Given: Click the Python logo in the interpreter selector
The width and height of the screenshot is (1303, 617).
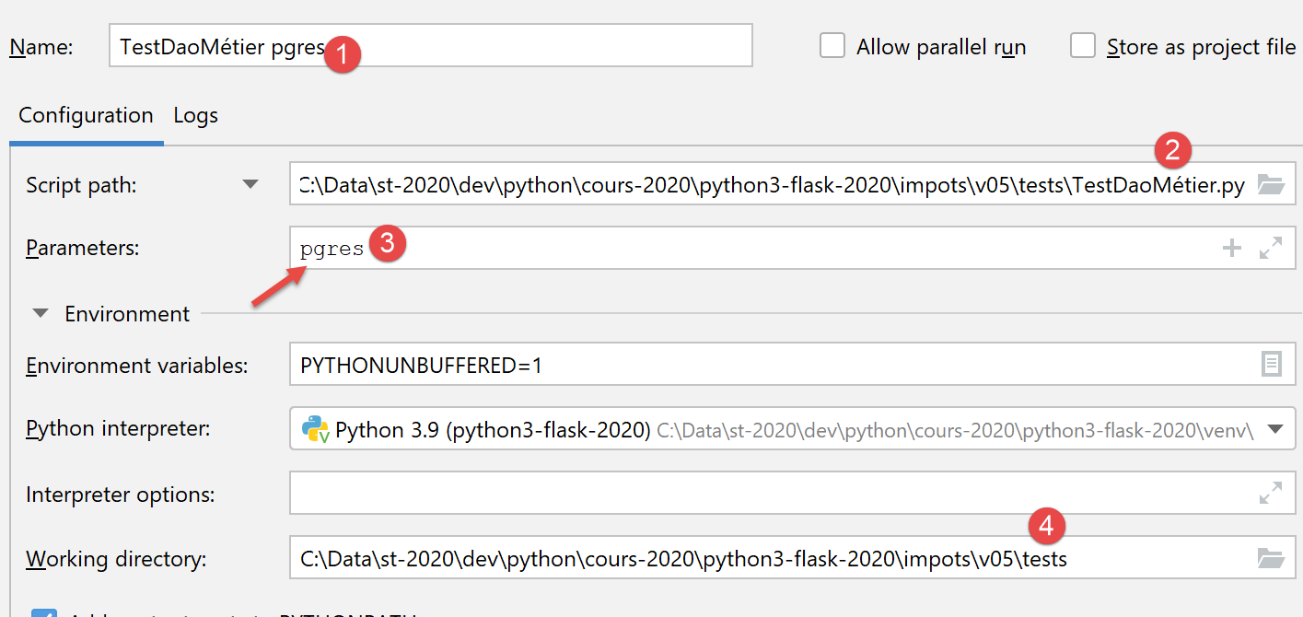Looking at the screenshot, I should 316,430.
